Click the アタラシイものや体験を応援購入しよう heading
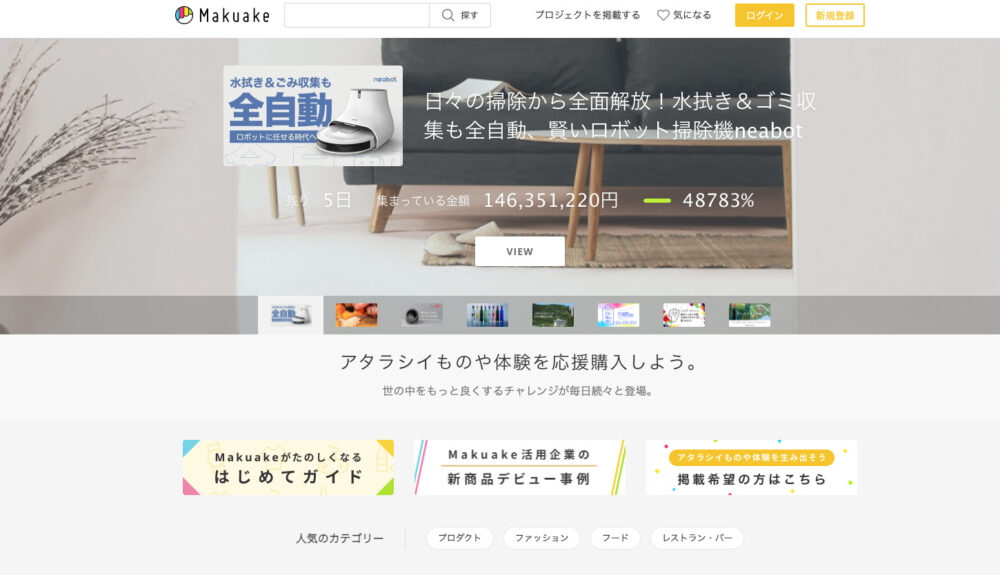Screen dimensions: 1000x575 pos(519,362)
